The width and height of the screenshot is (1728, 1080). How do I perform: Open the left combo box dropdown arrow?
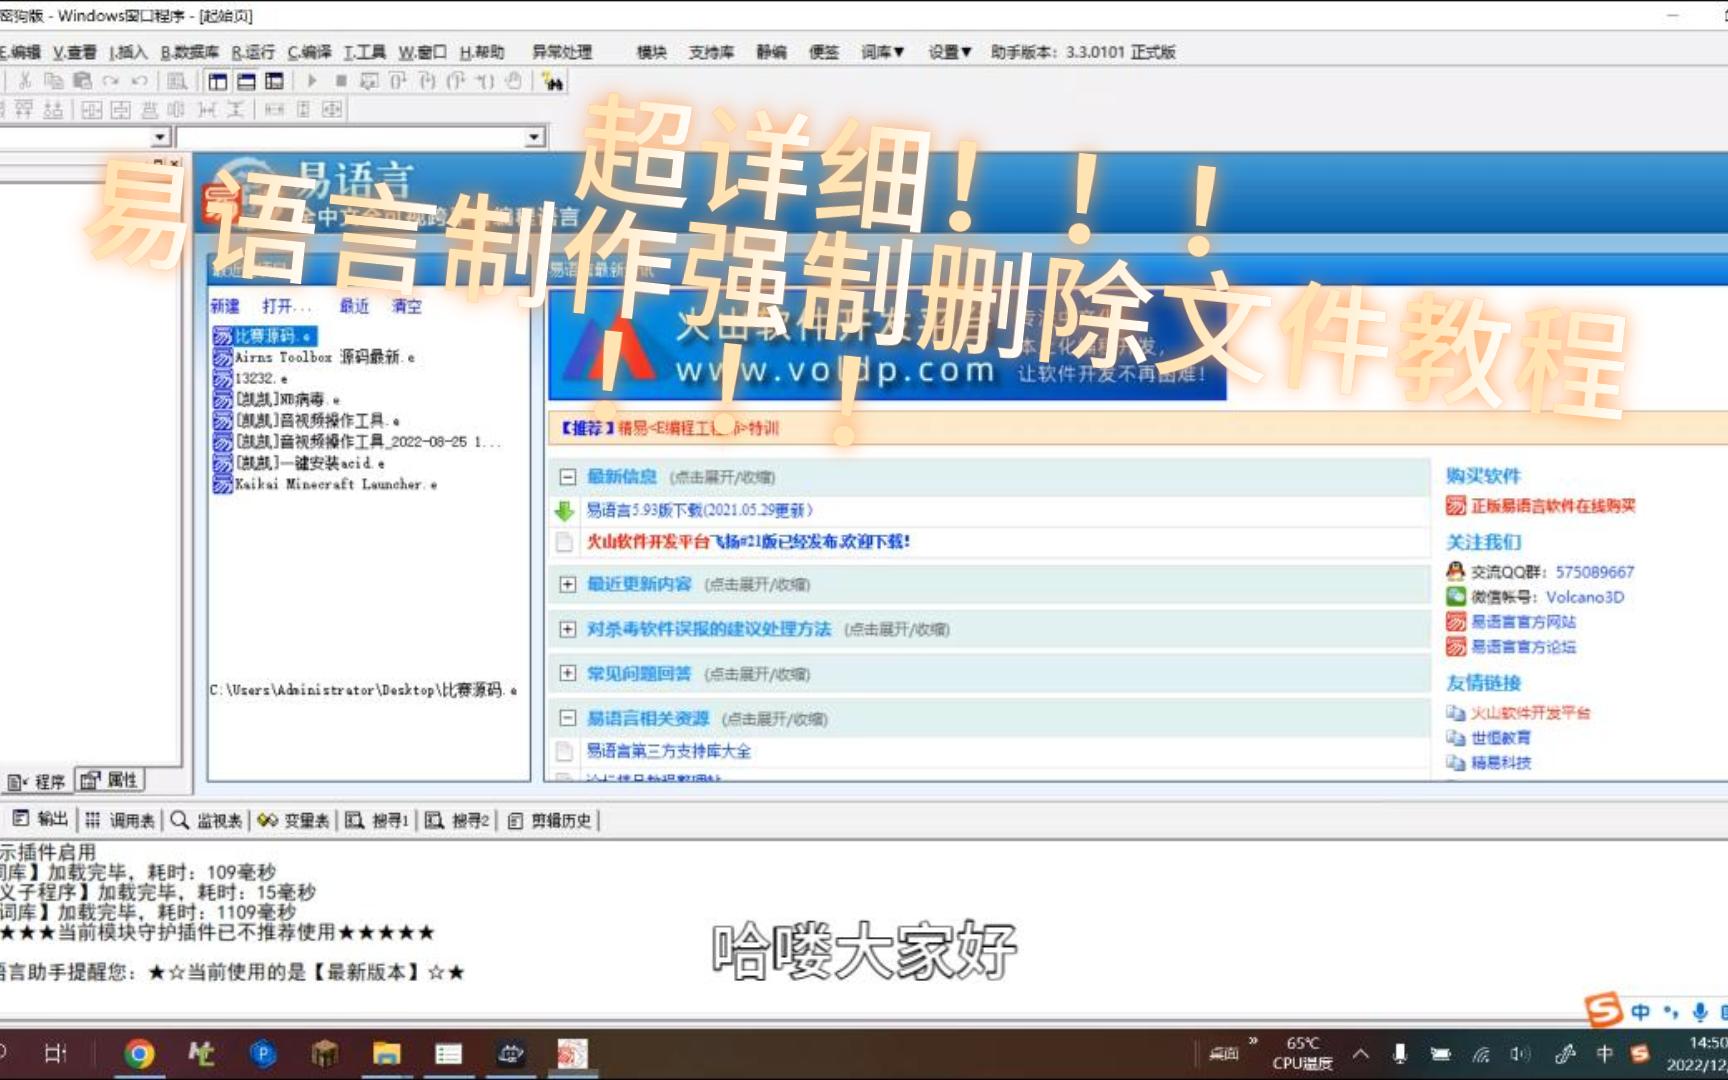(160, 137)
